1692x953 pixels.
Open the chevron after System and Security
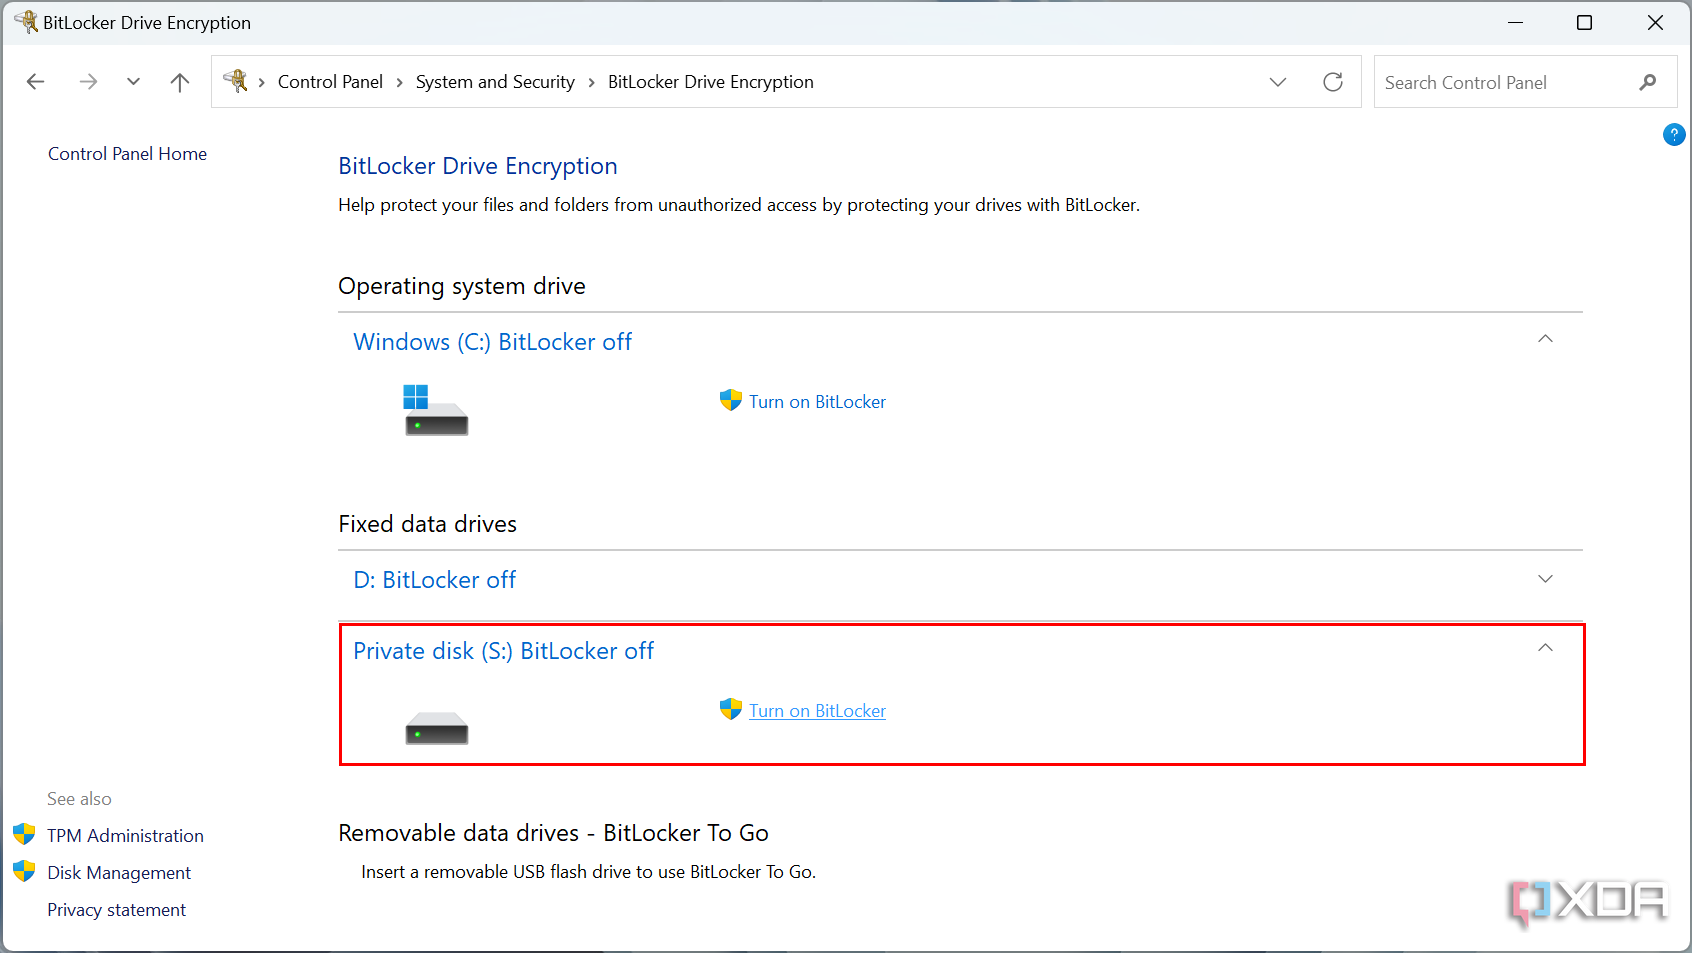click(x=592, y=82)
